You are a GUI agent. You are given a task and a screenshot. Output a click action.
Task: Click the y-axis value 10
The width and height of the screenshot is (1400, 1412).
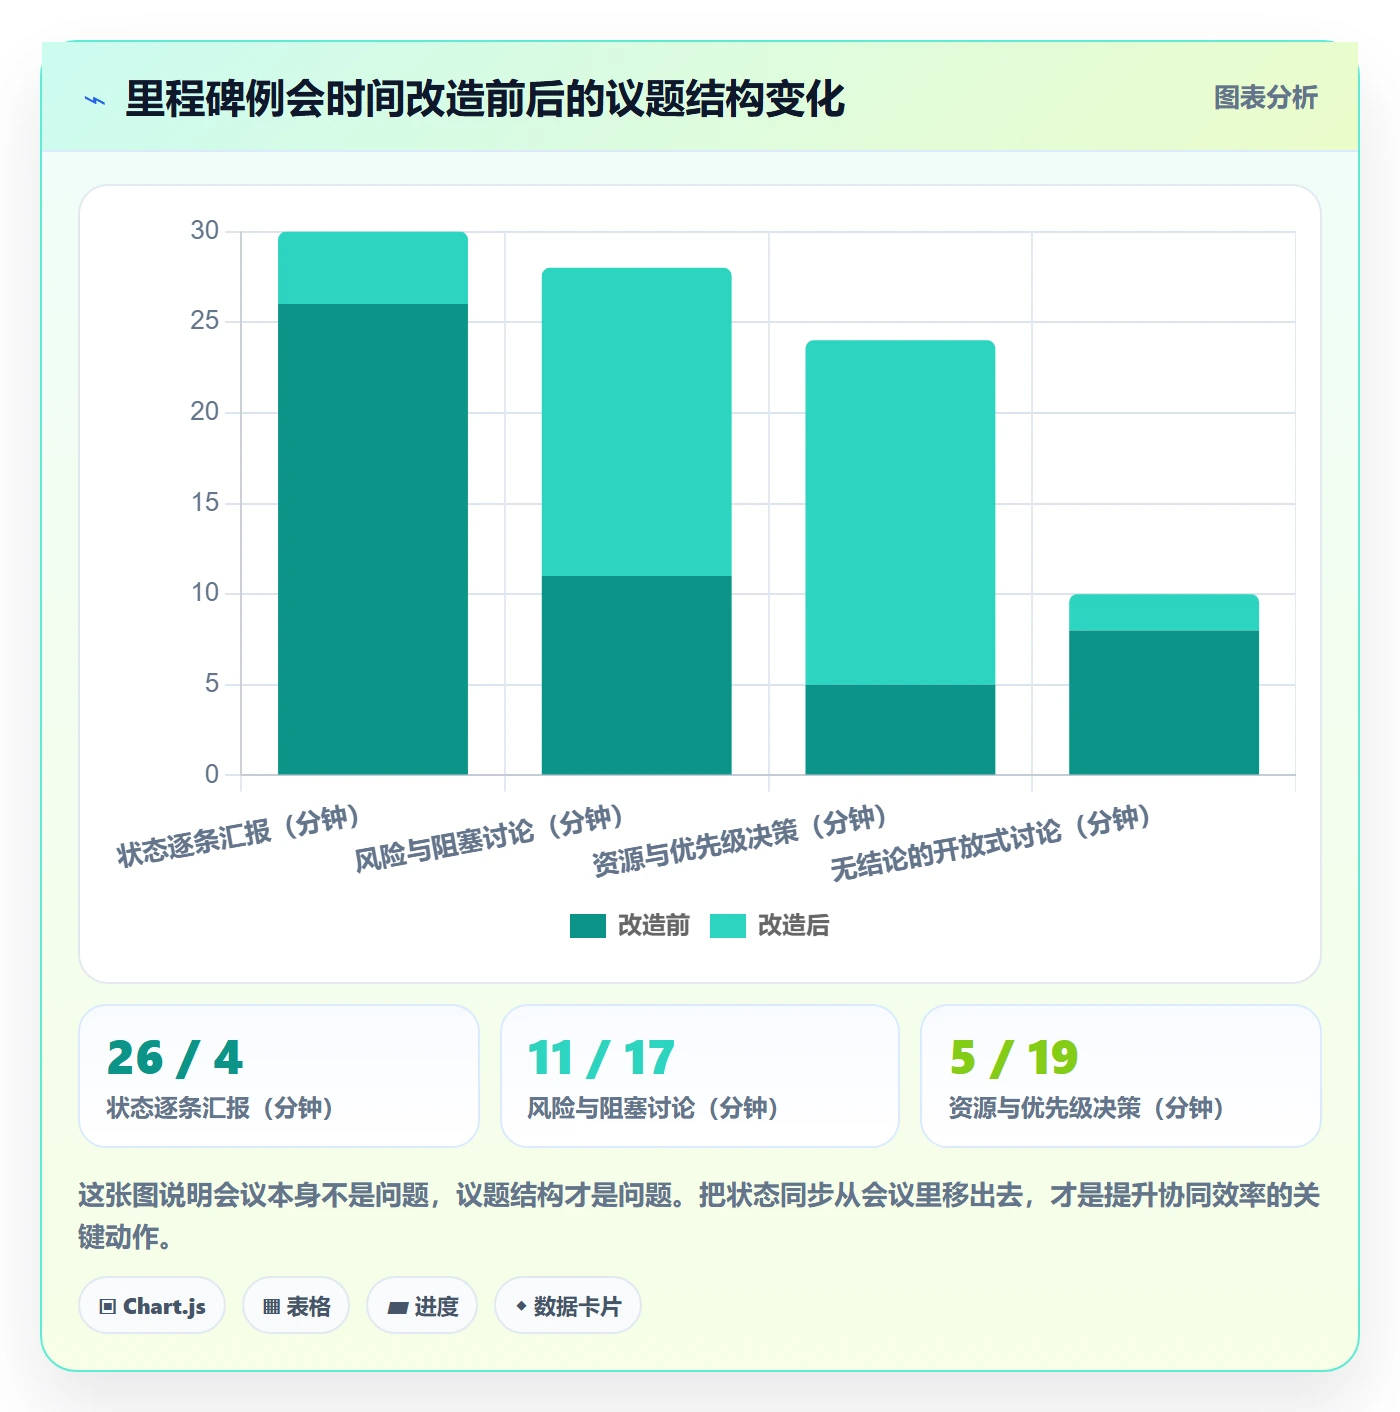point(205,593)
